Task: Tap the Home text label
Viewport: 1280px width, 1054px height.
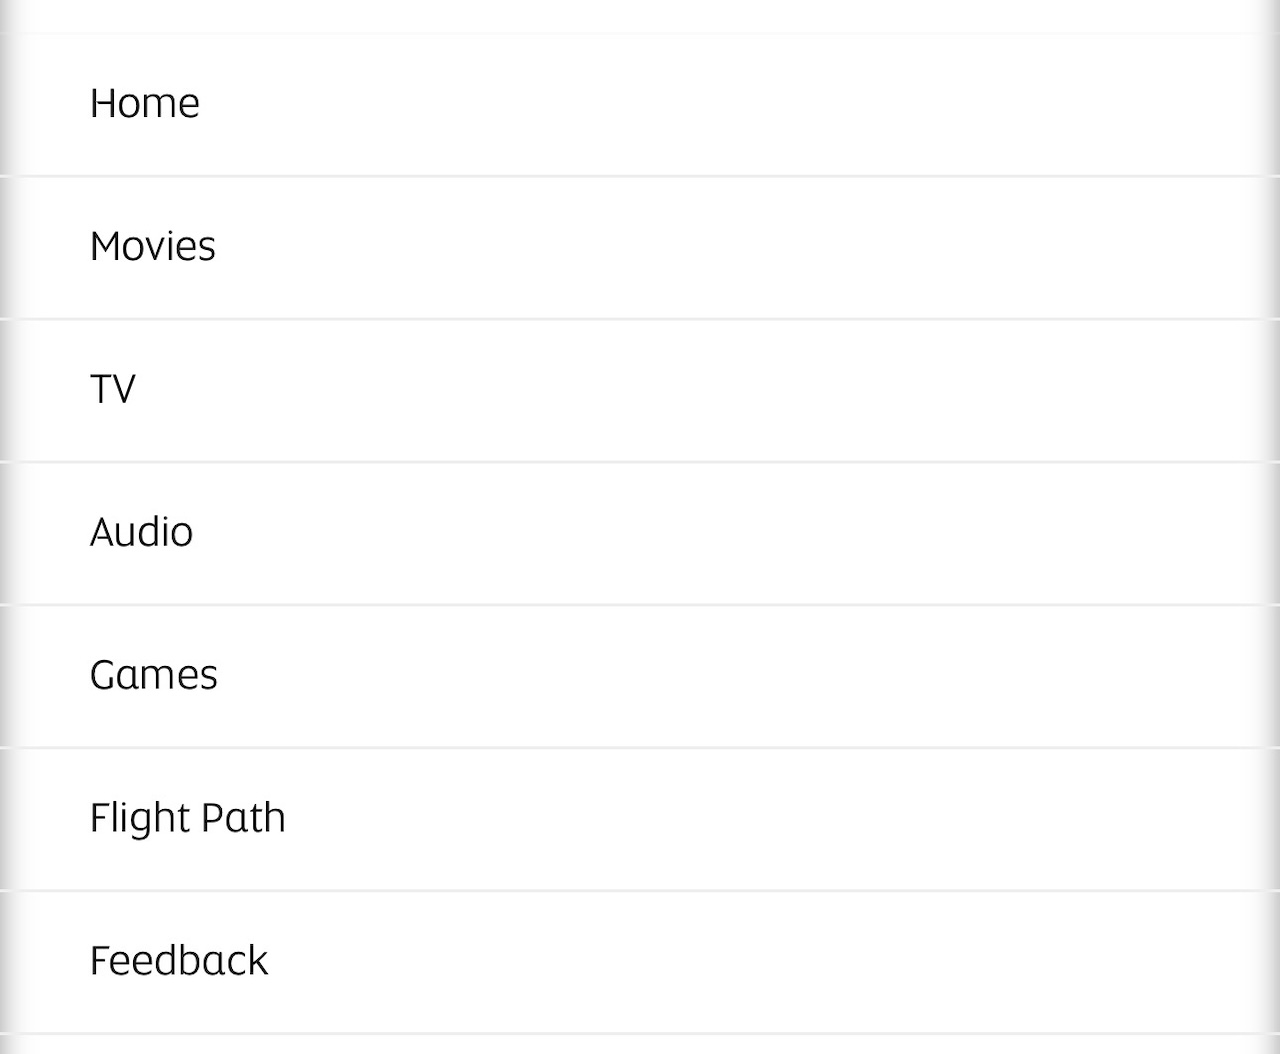Action: 144,104
